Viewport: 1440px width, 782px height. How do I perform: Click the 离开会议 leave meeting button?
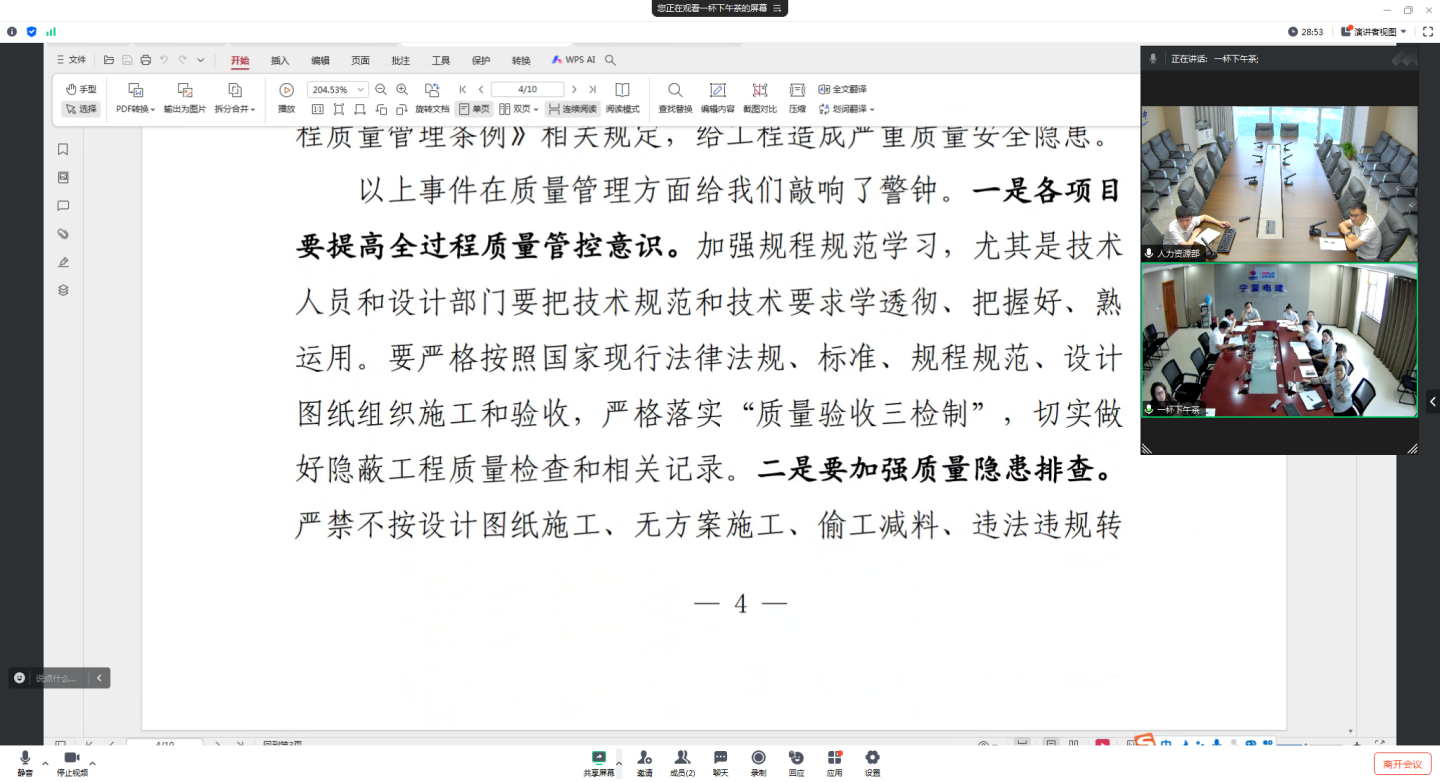1402,764
